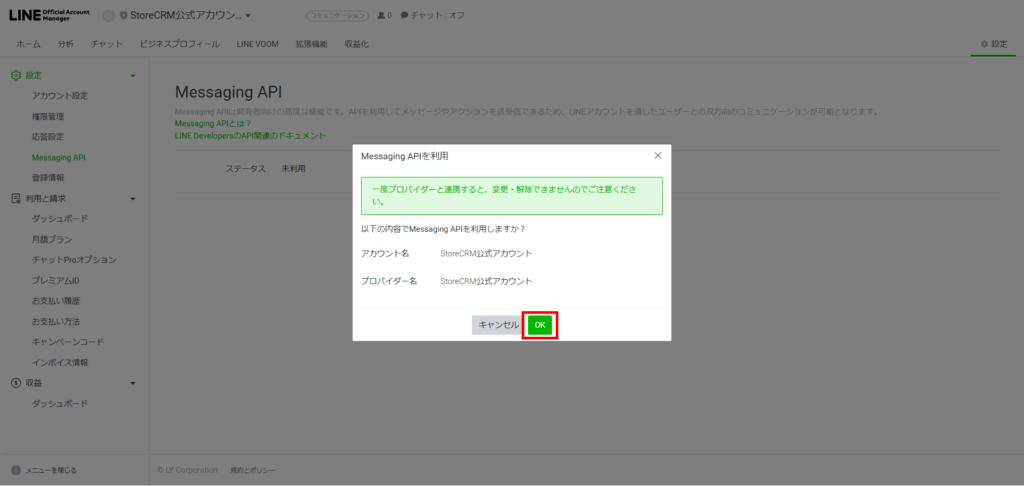Switch to the LINE VOOM tab

(x=260, y=44)
